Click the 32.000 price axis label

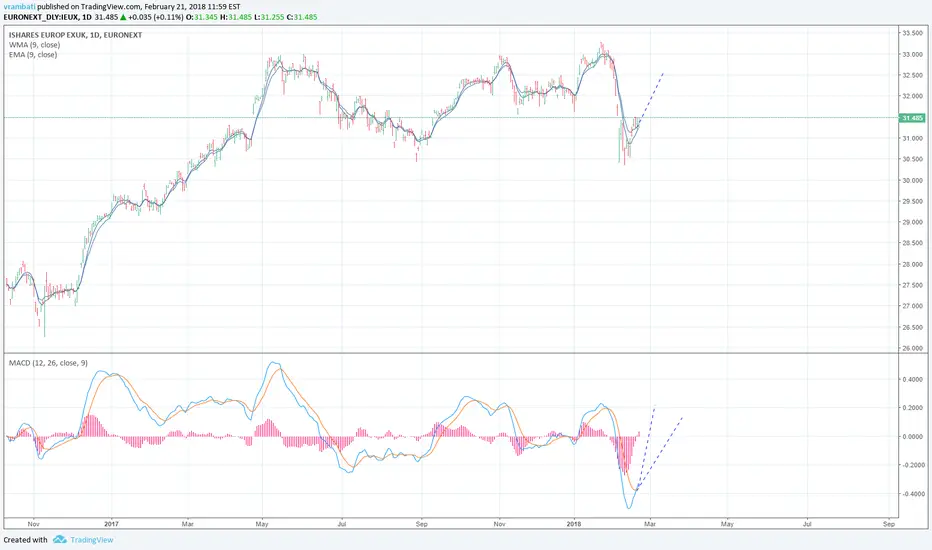tap(912, 96)
